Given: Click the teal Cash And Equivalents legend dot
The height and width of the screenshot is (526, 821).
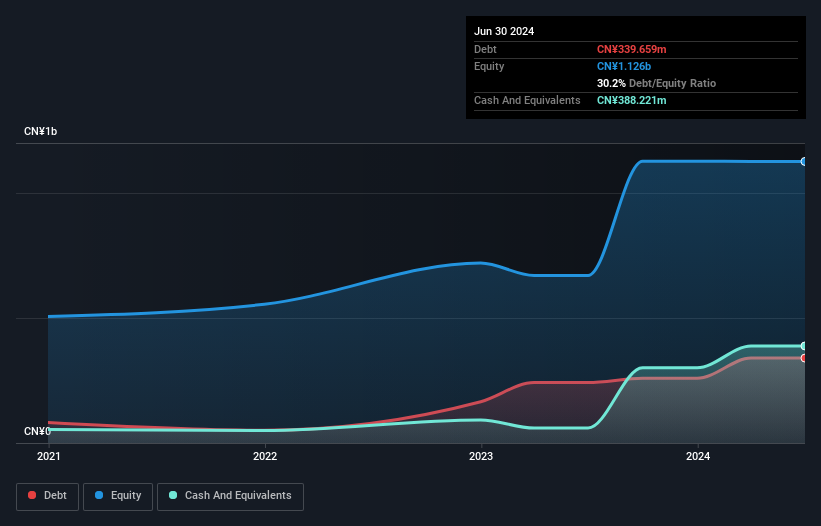Looking at the screenshot, I should 173,495.
